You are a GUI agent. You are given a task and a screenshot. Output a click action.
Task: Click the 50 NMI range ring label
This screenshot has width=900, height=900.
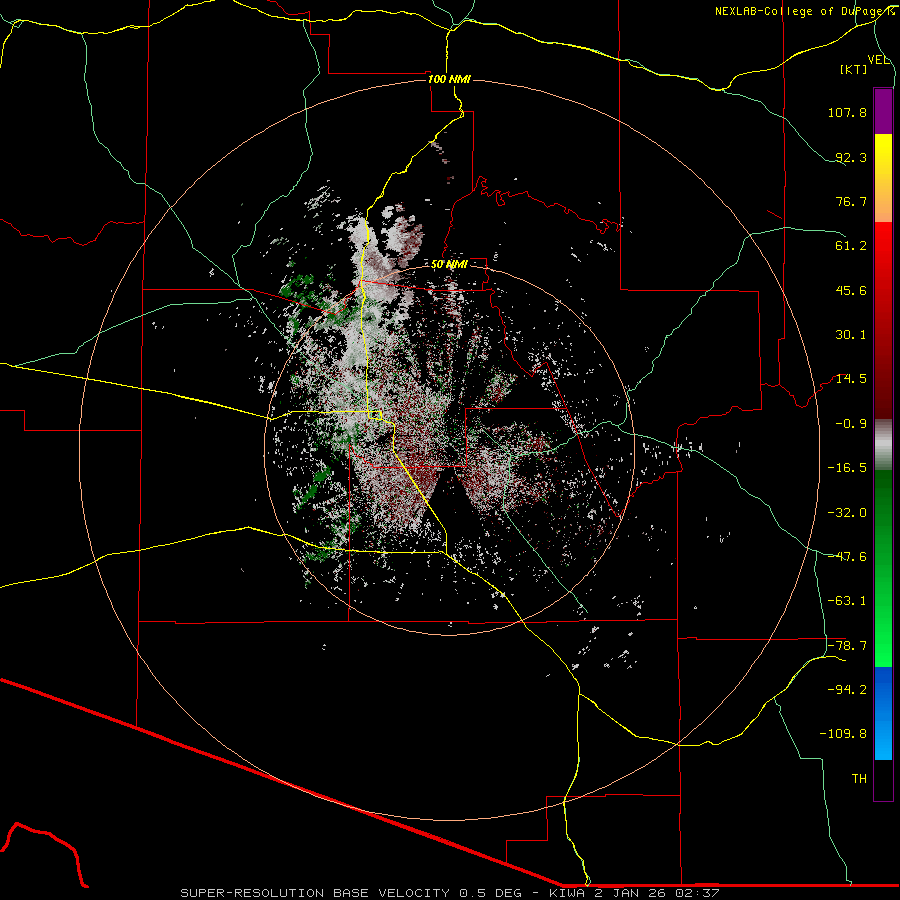coord(449,265)
